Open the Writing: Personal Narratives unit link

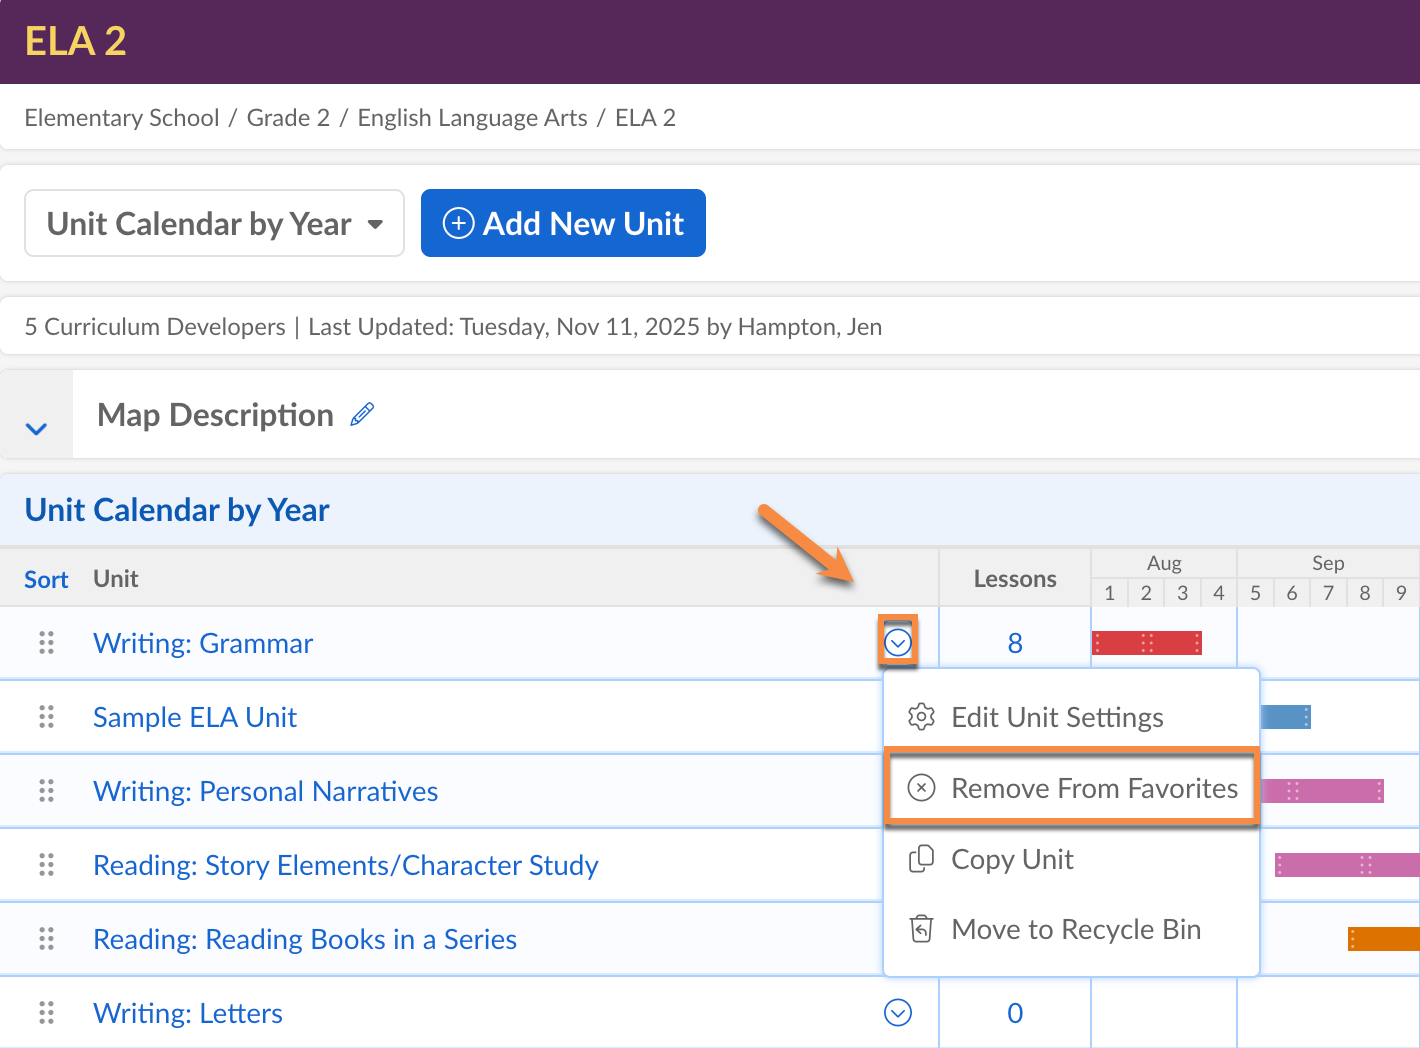265,791
